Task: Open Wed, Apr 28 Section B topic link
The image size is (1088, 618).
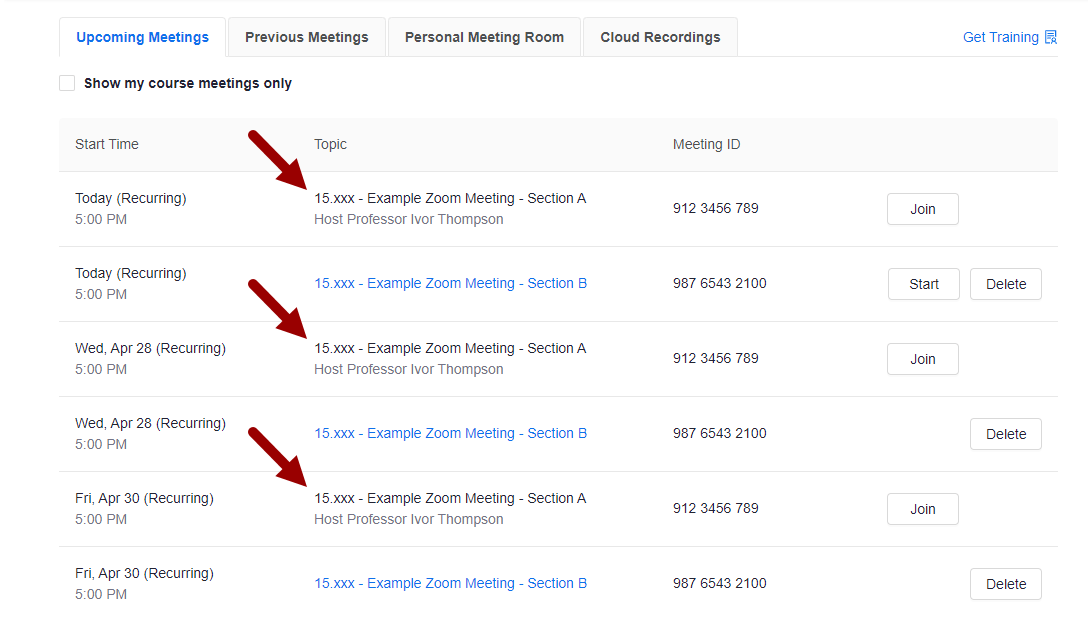Action: pos(451,433)
